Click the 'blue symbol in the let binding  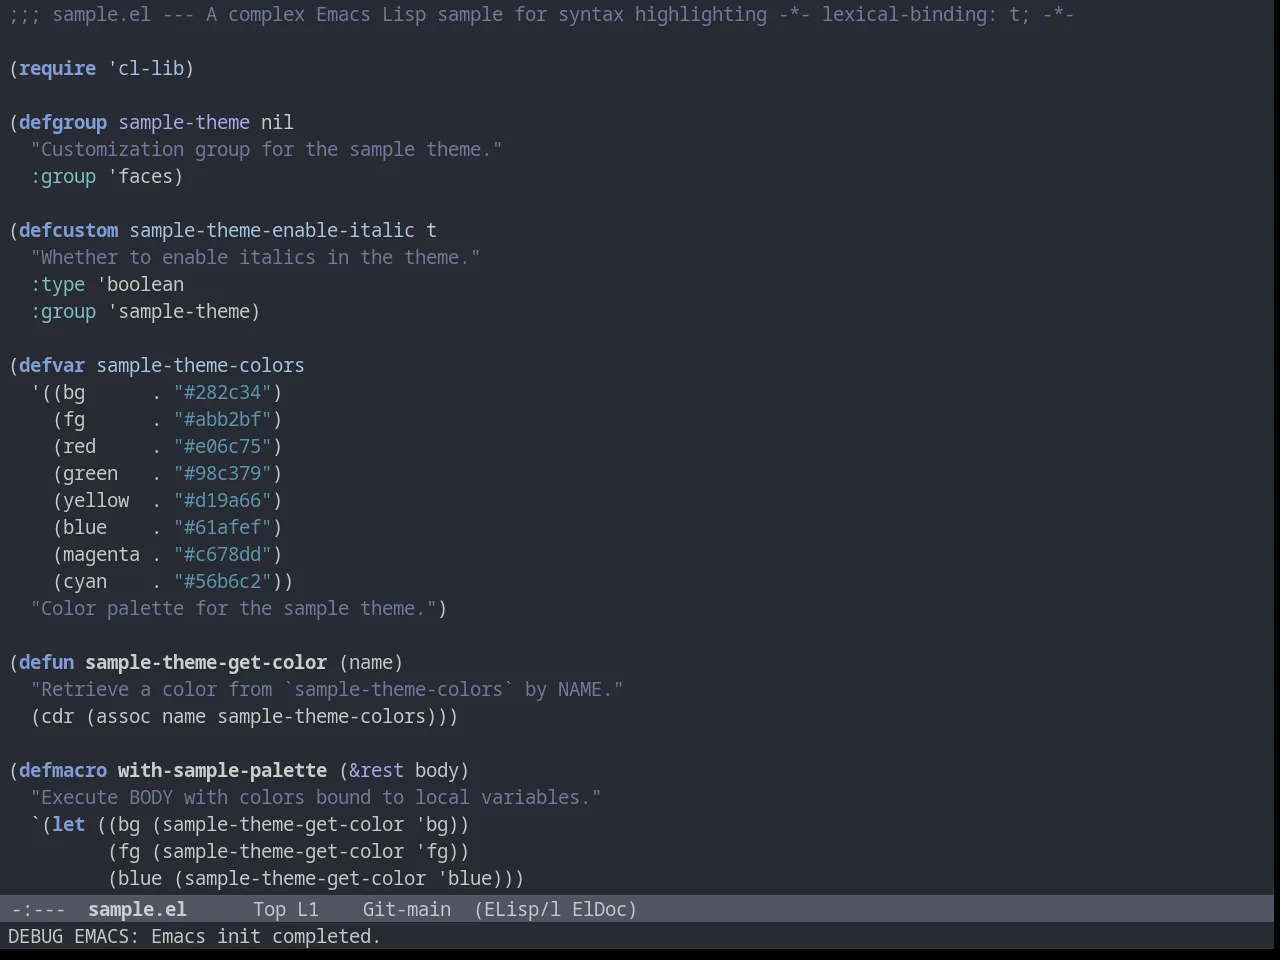(x=464, y=878)
